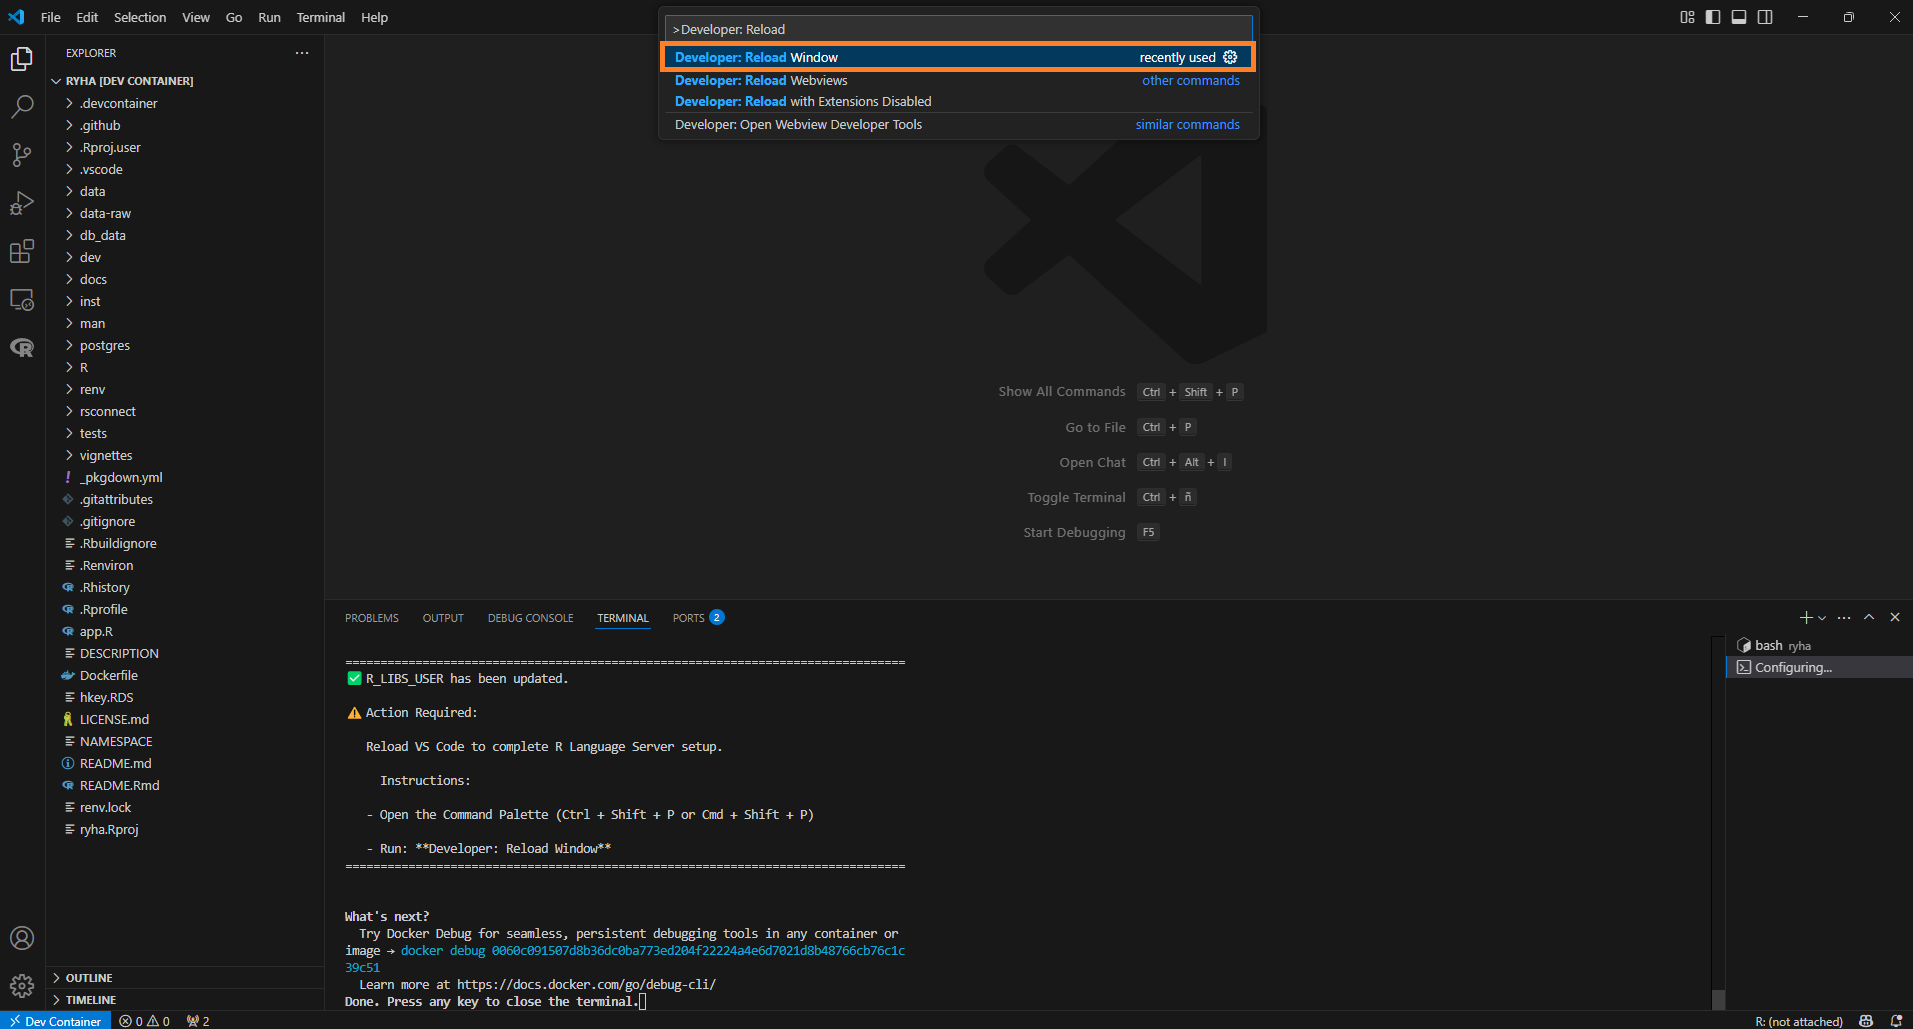Open the Accounts icon in activity bar
1913x1029 pixels.
(x=22, y=938)
